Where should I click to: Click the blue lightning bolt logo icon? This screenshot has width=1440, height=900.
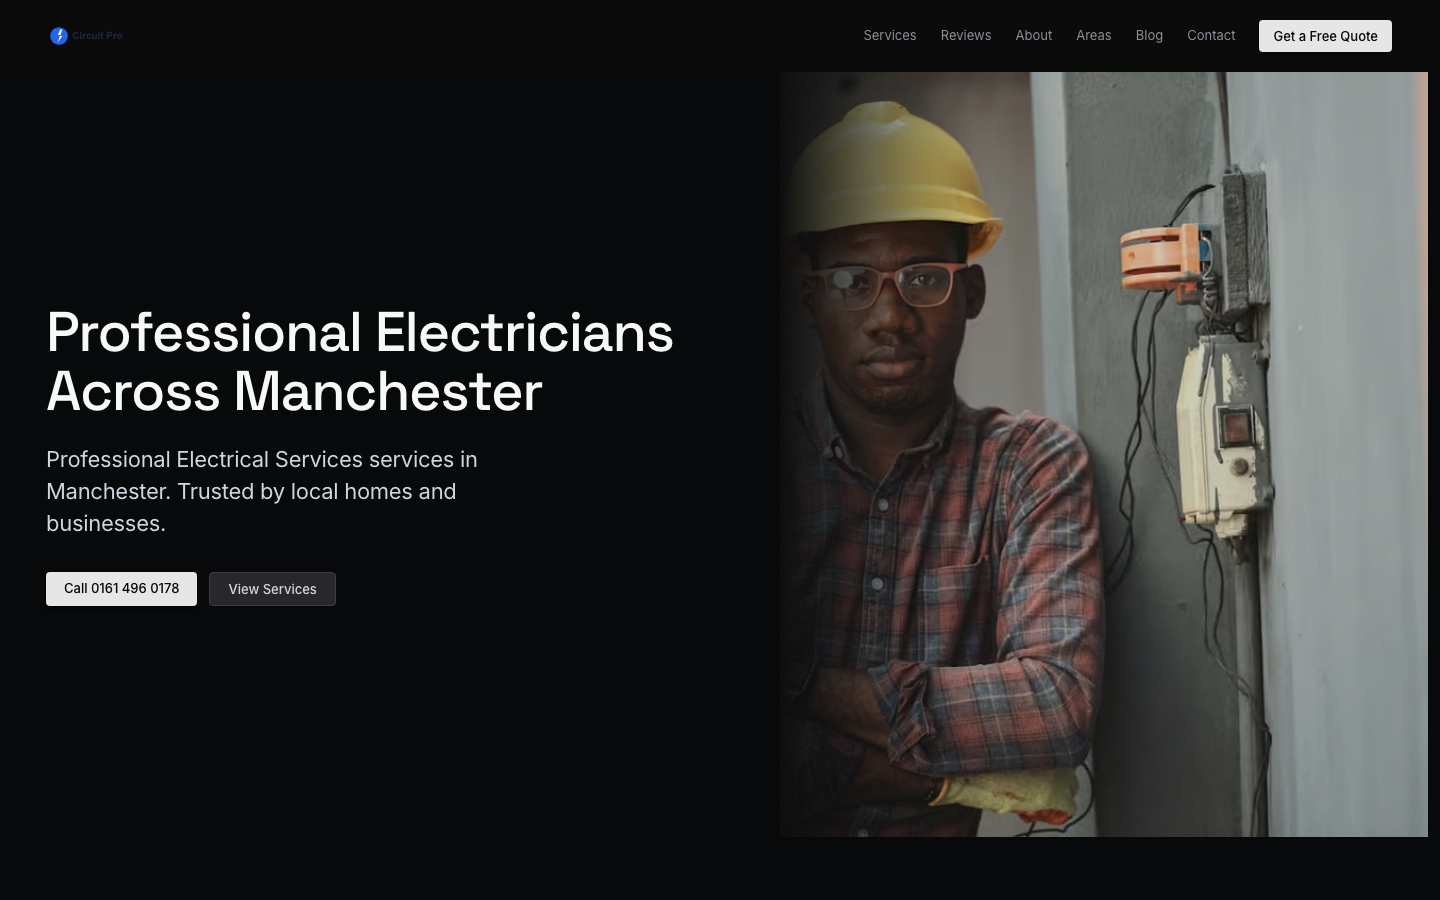tap(59, 36)
